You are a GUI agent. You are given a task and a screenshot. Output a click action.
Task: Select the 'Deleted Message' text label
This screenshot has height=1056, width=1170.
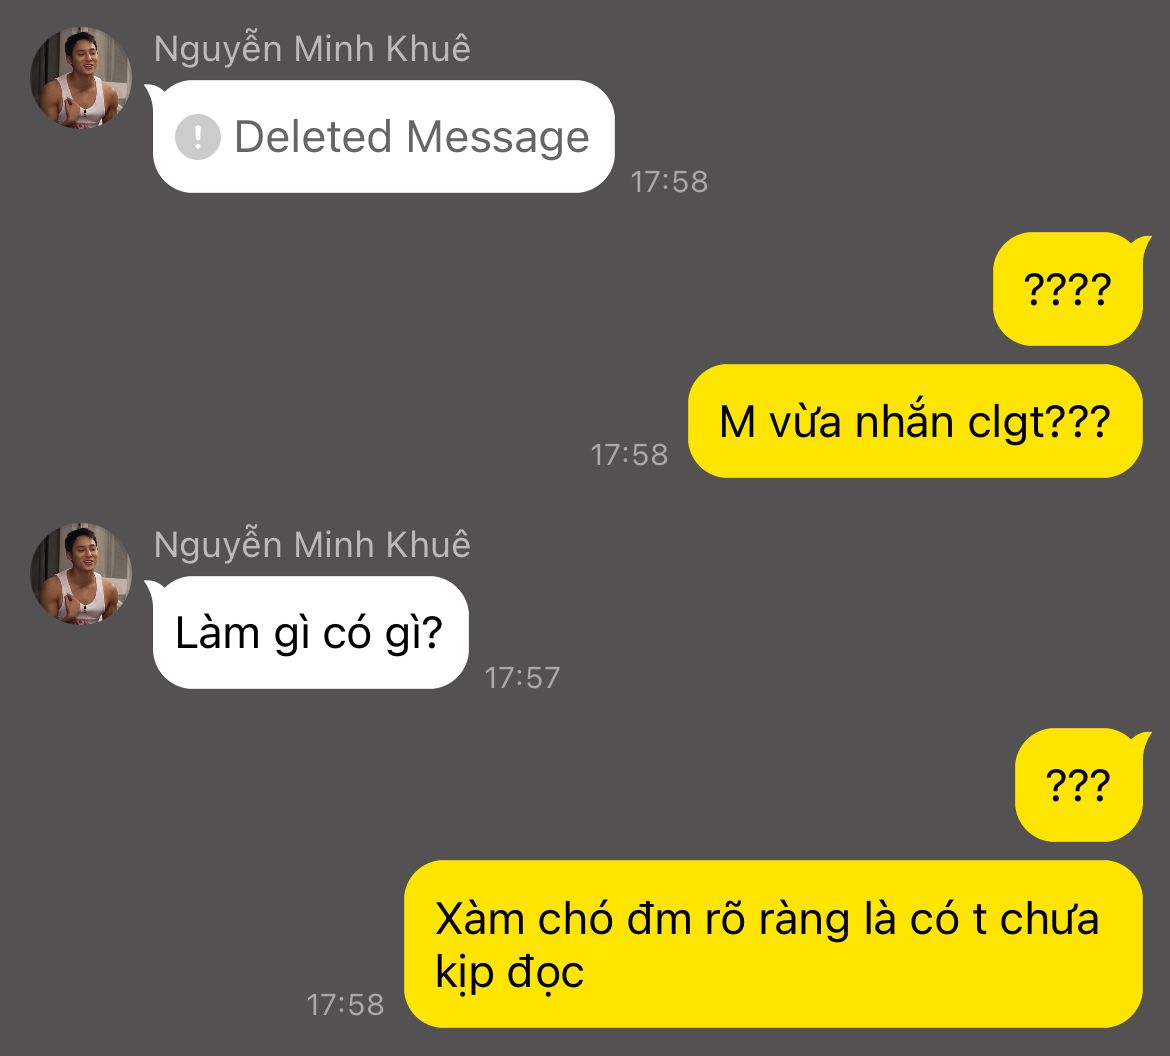[412, 137]
